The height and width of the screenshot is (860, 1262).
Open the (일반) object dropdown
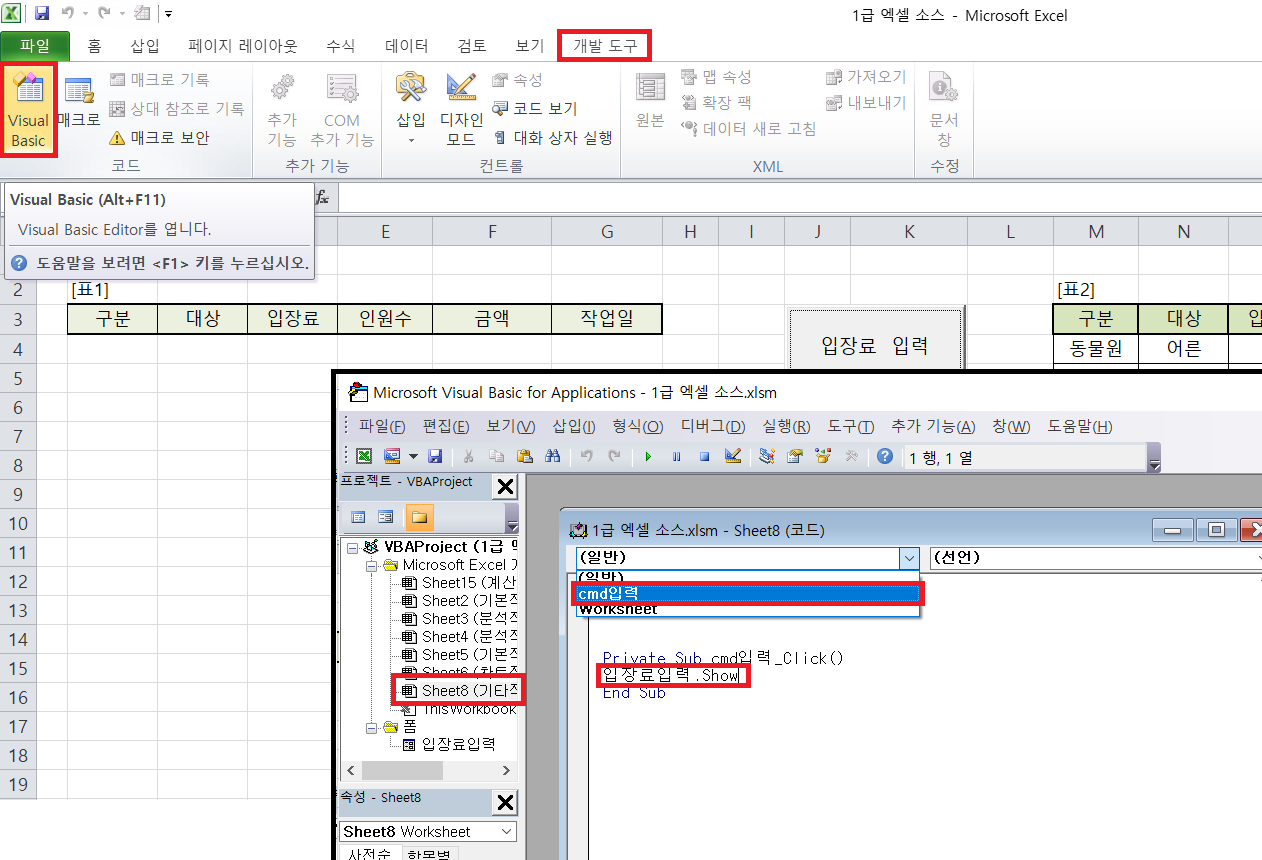point(908,558)
